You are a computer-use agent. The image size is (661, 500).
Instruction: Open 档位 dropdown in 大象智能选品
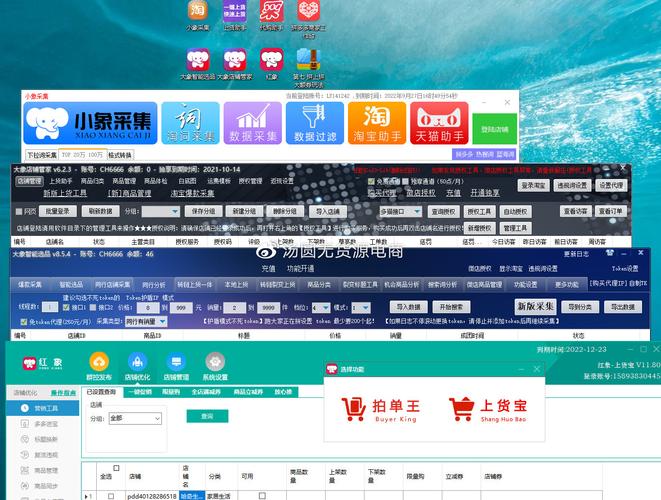(321, 308)
